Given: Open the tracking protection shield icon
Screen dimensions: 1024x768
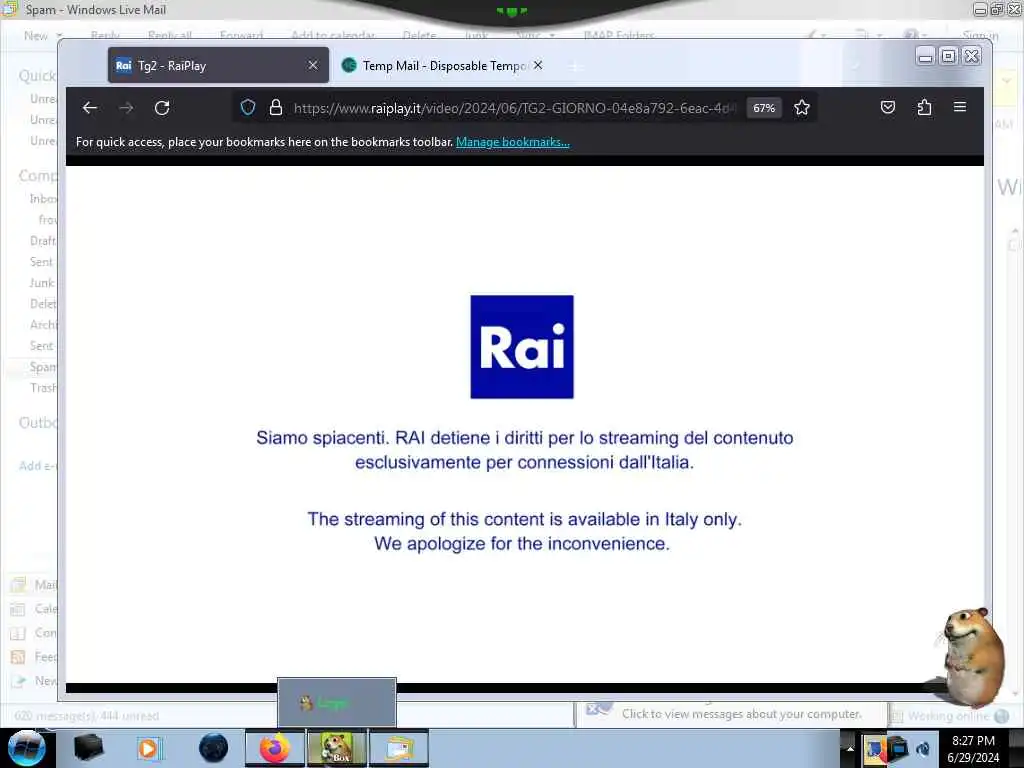Looking at the screenshot, I should click(248, 108).
